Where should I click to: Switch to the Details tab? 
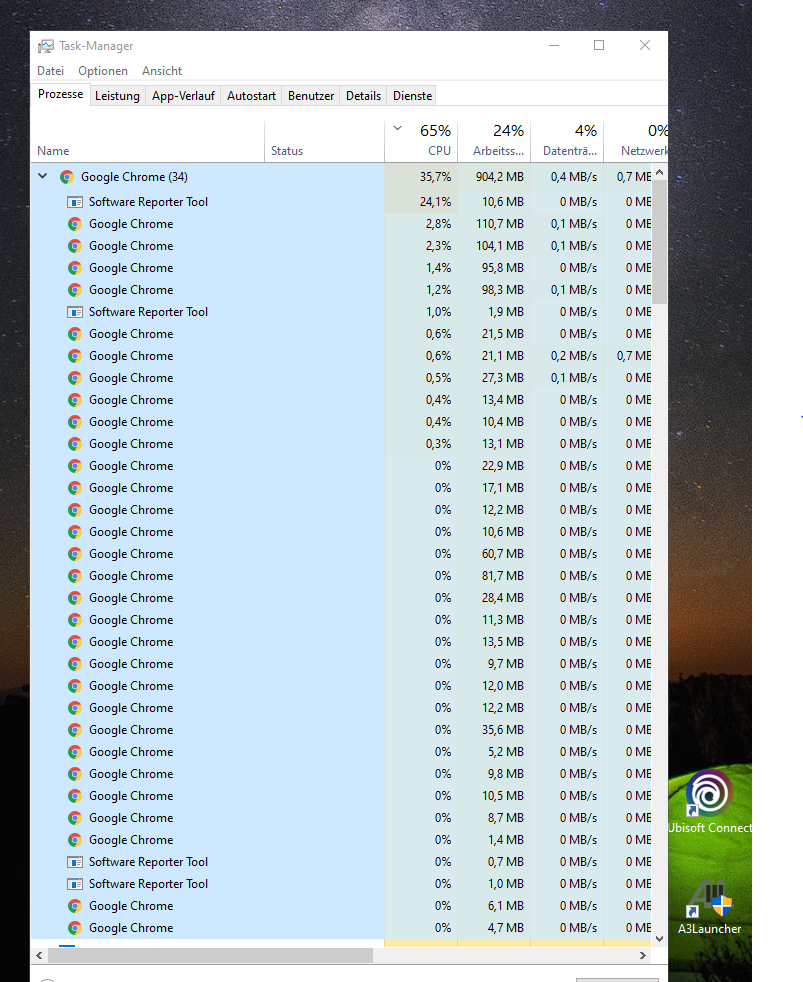(363, 96)
